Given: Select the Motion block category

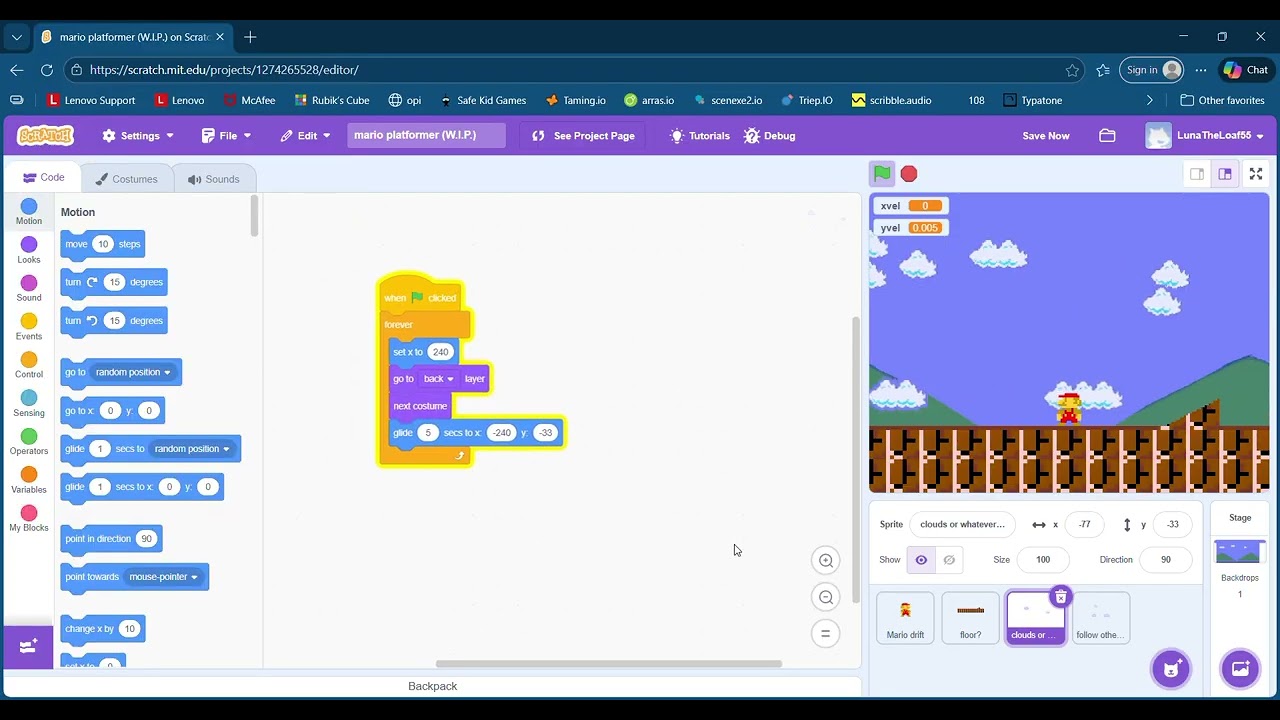Looking at the screenshot, I should pos(29,212).
